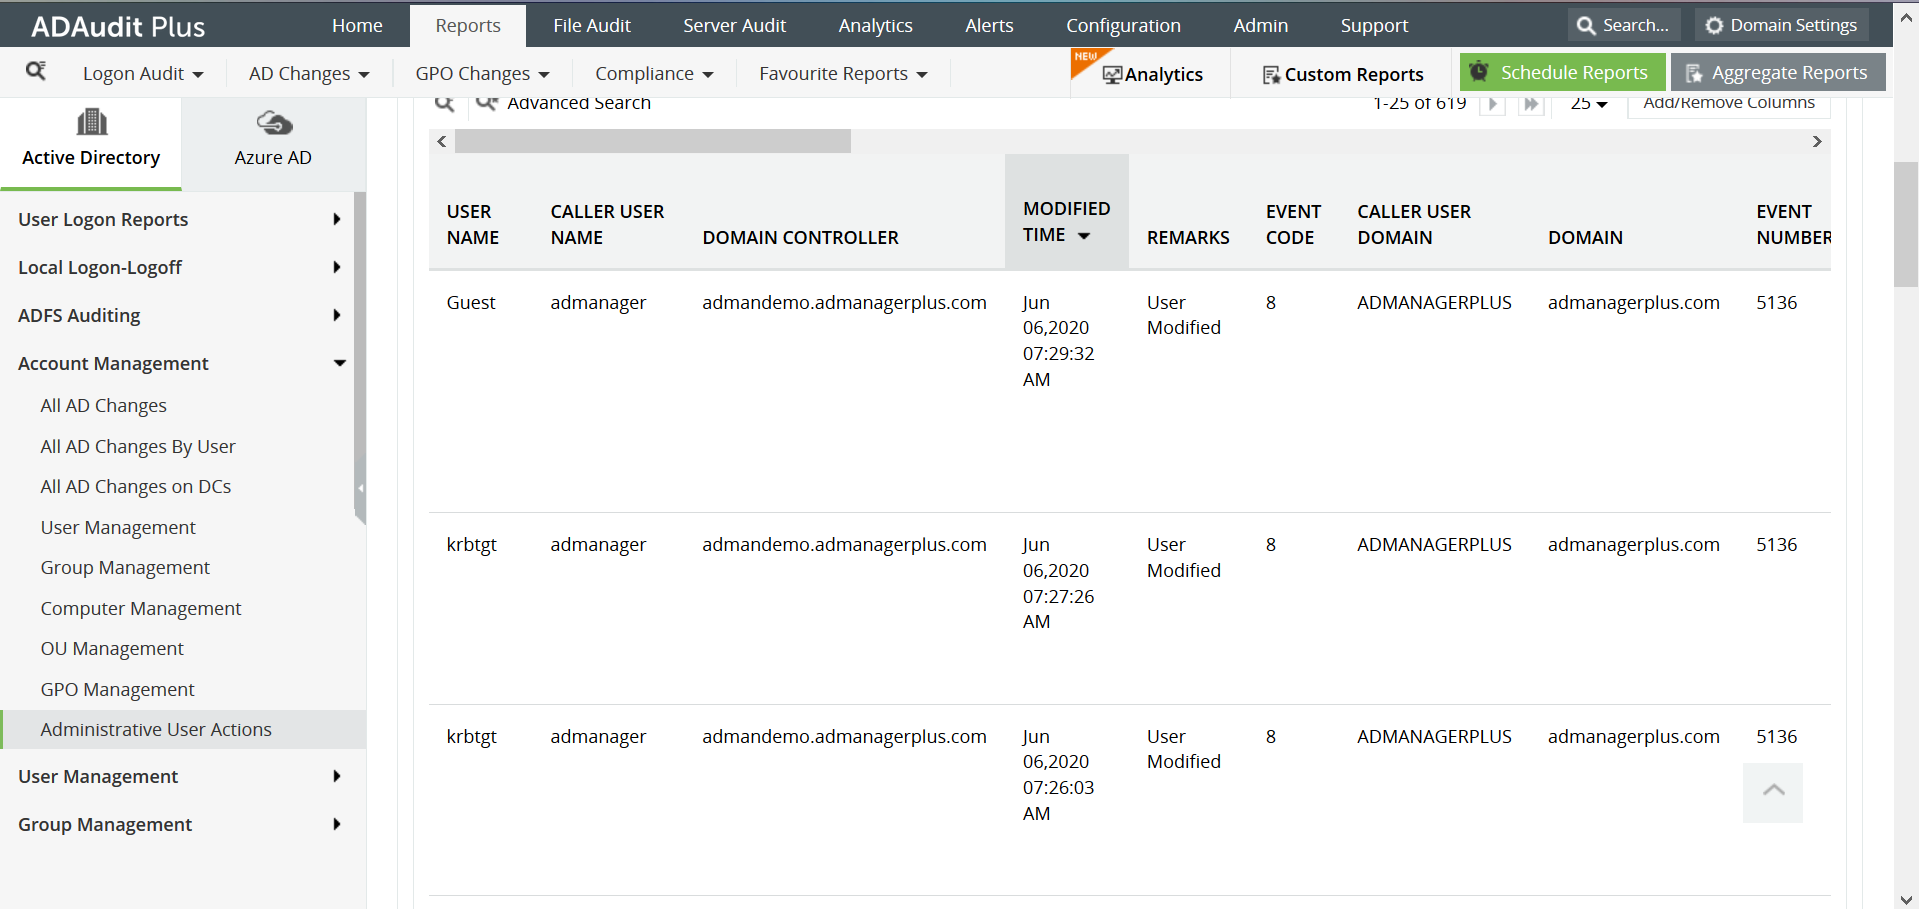Click the Aggregate Reports document icon
Screen dimensions: 1919x909
tap(1694, 73)
